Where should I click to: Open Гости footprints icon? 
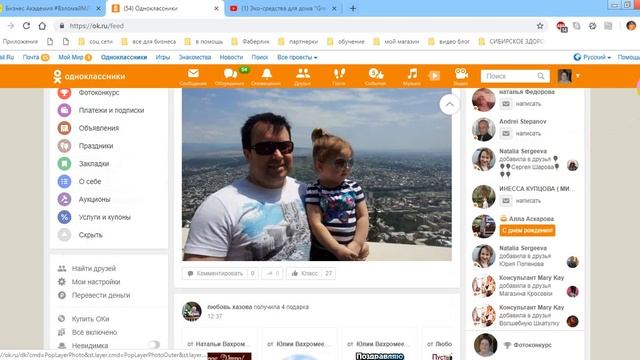[339, 74]
